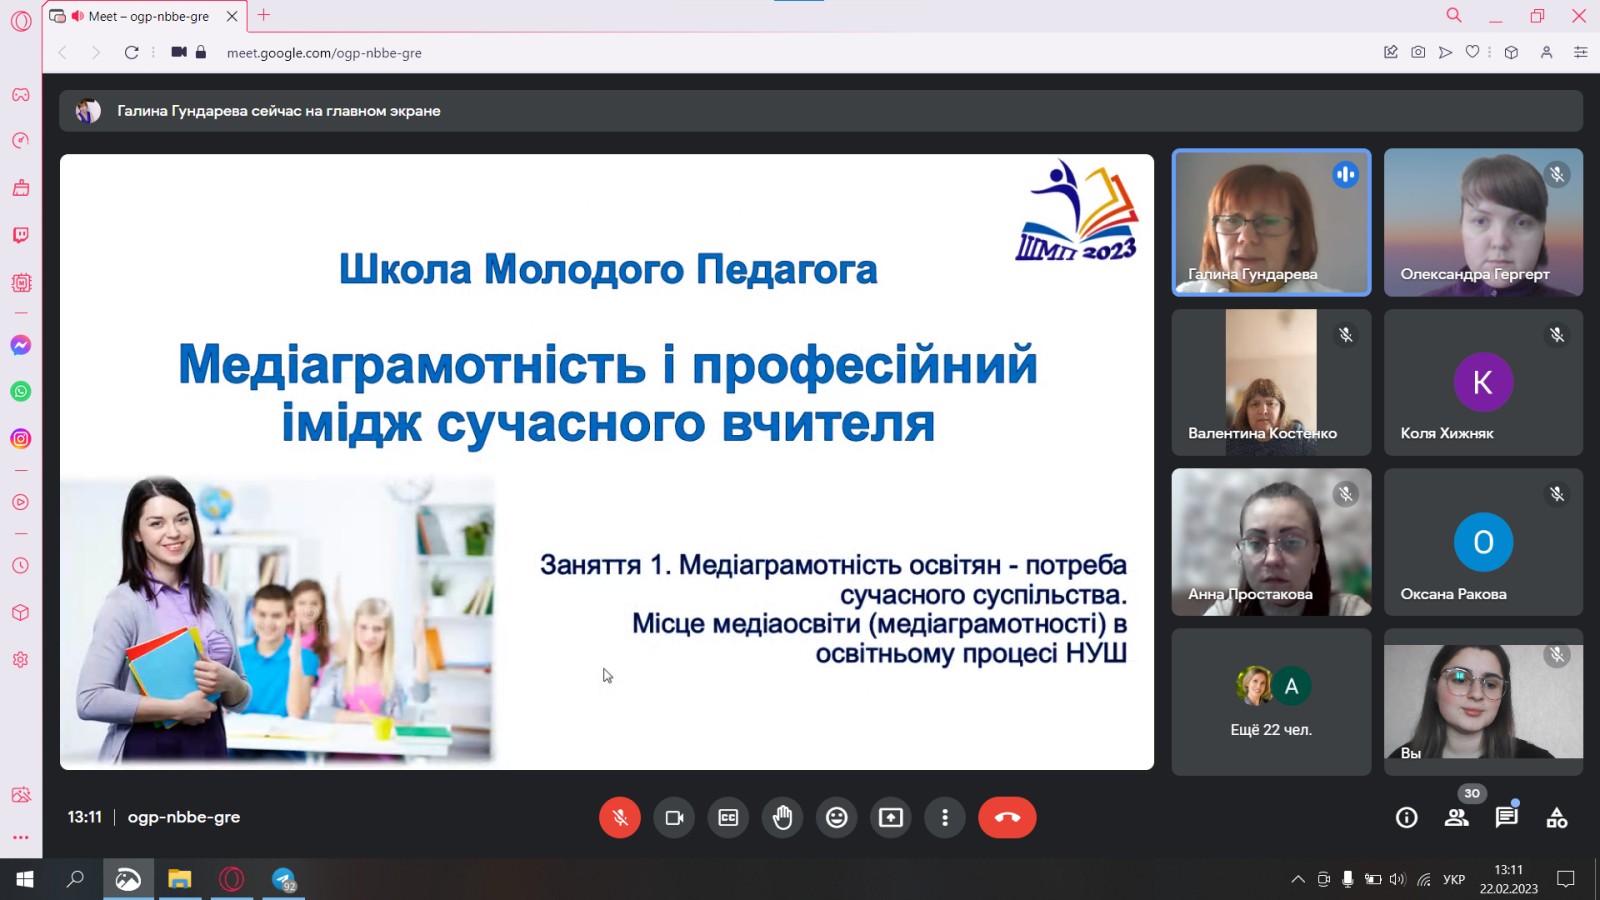1600x900 pixels.
Task: Unmute the microphone in Meet controls
Action: click(x=620, y=817)
